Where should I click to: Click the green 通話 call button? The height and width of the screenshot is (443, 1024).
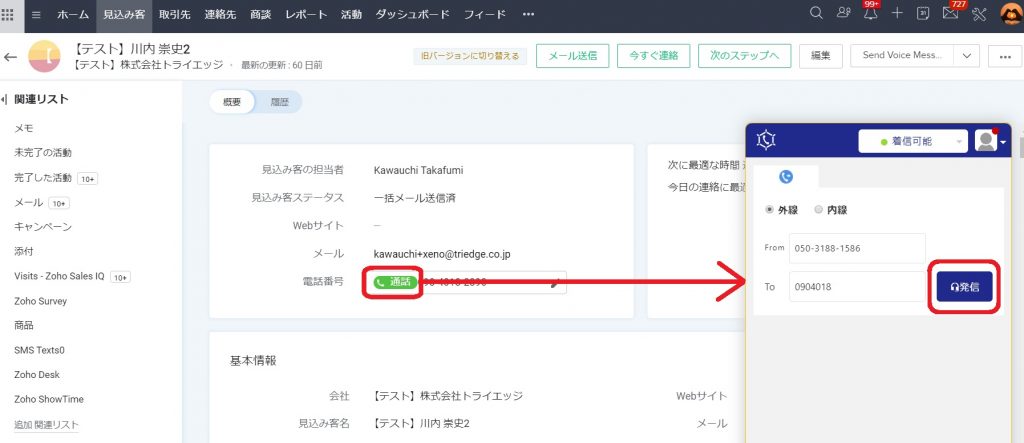coord(396,282)
